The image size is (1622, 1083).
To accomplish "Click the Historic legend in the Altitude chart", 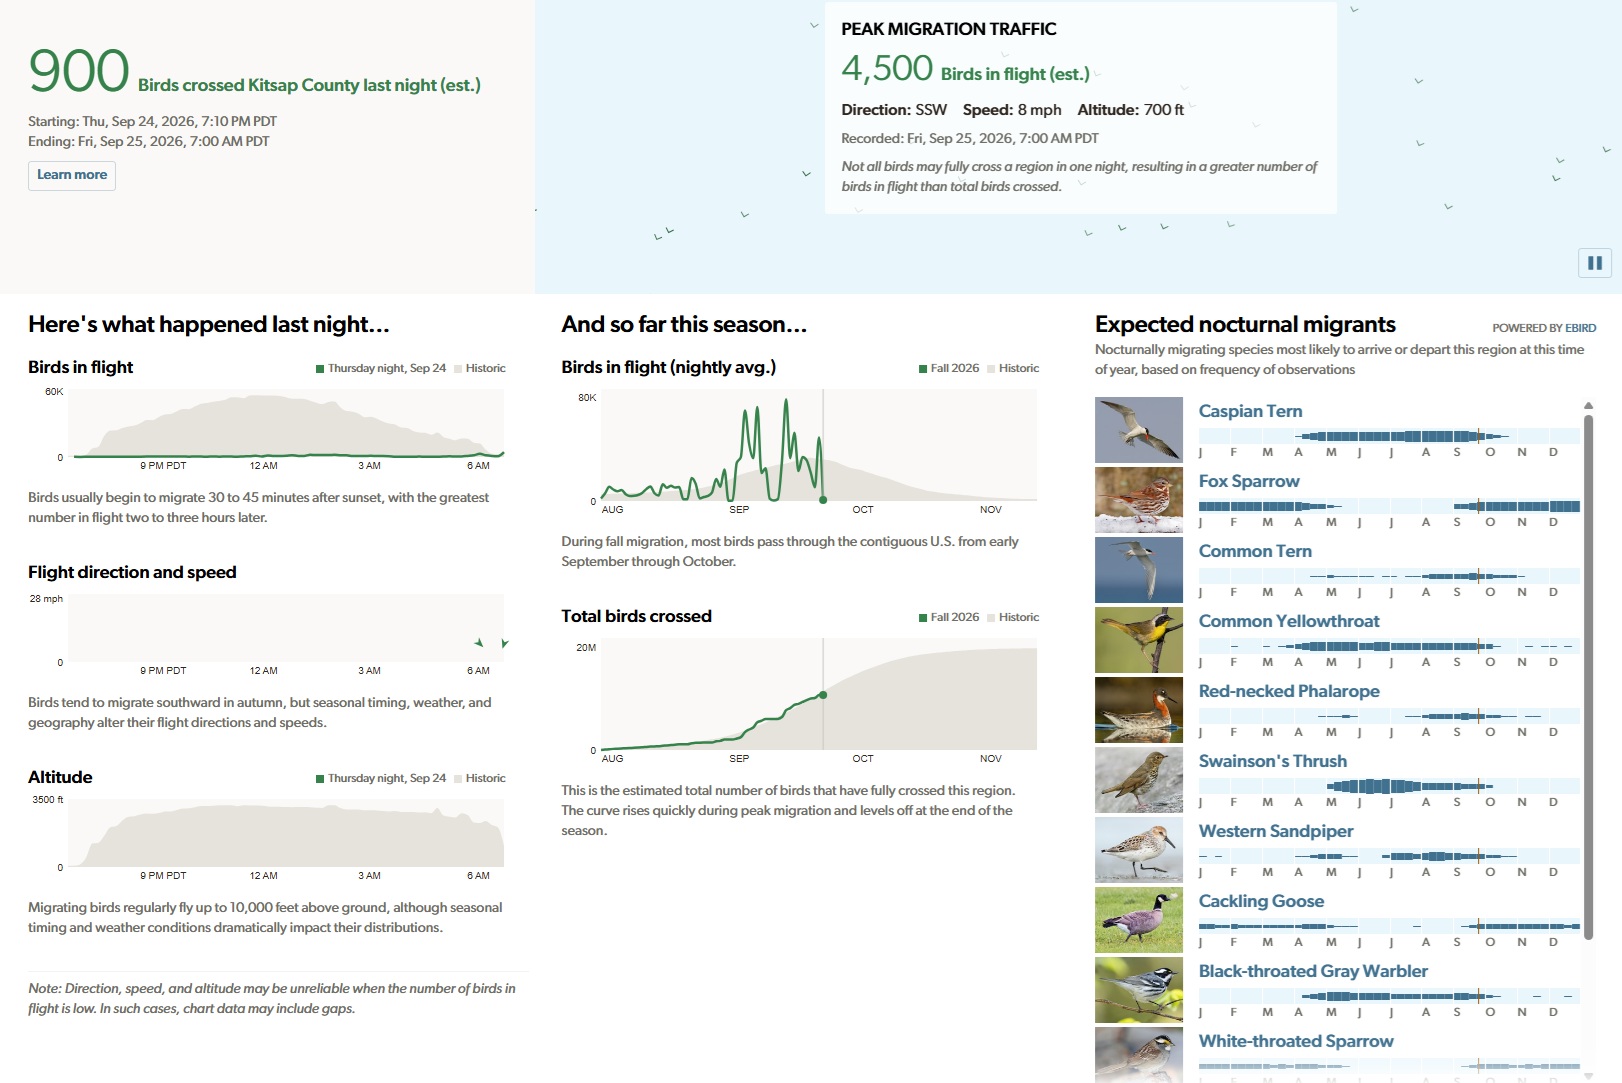I will tap(480, 778).
